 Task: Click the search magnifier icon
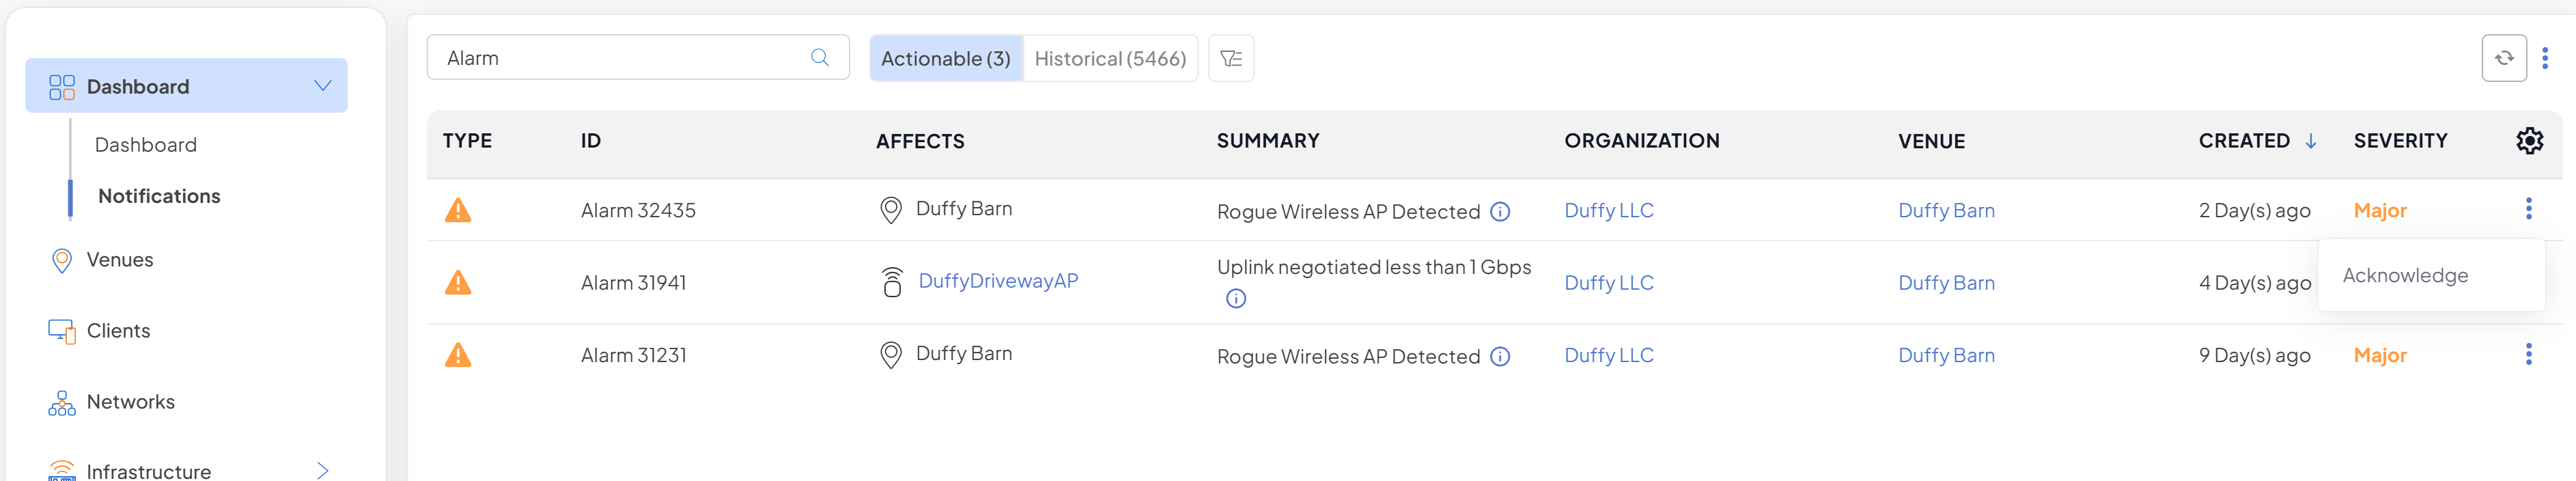[x=819, y=58]
